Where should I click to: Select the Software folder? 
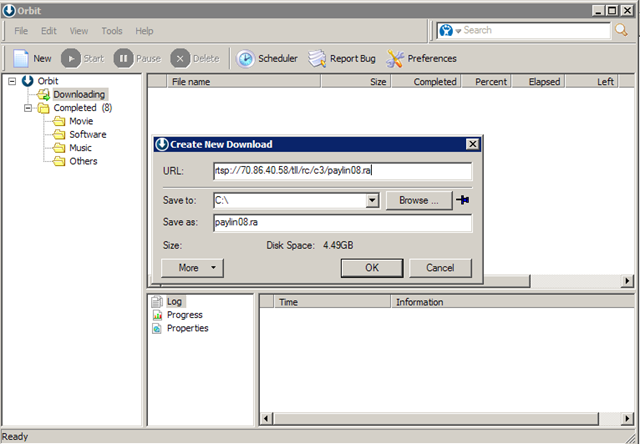pos(88,135)
